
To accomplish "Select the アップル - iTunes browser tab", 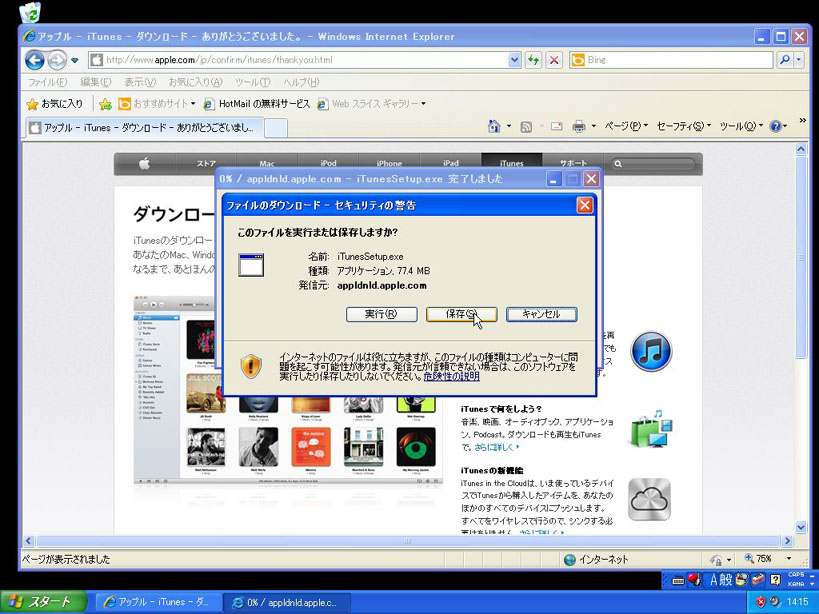I will coord(145,127).
